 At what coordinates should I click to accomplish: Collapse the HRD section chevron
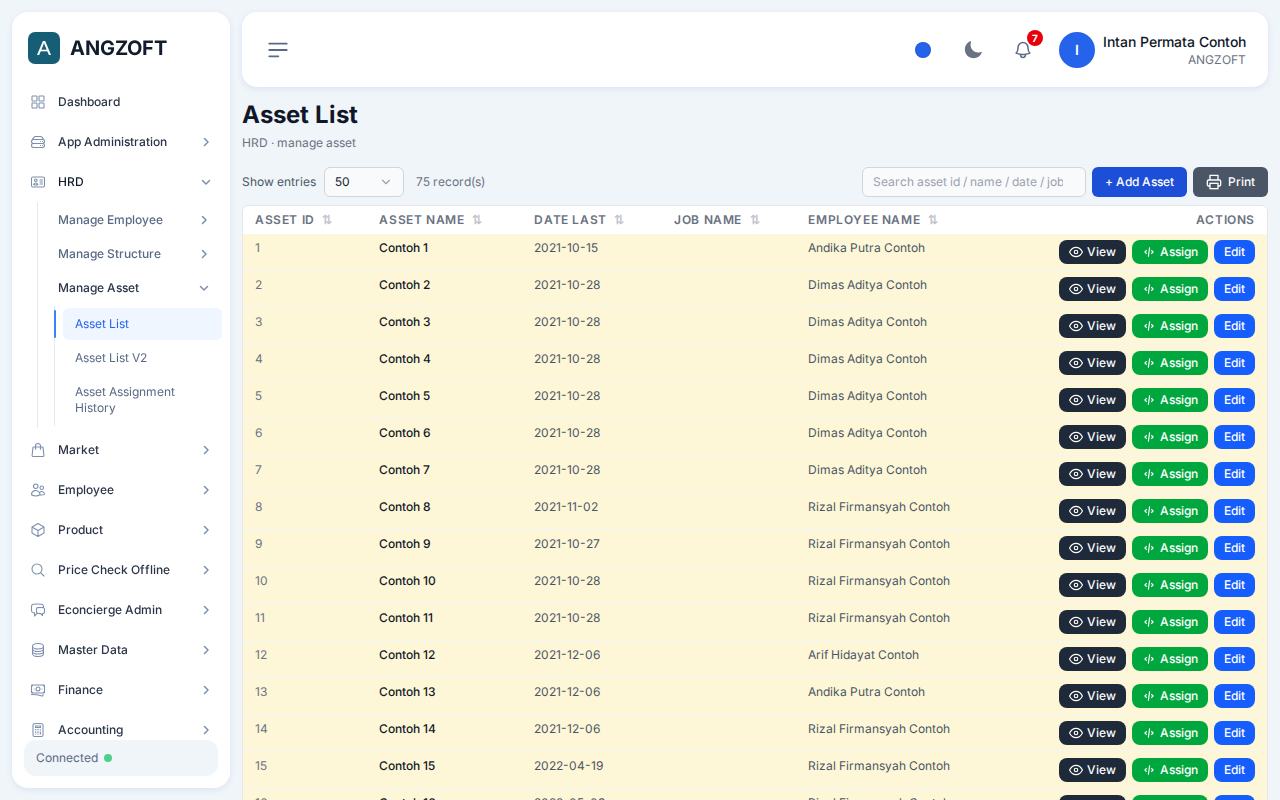click(x=206, y=182)
